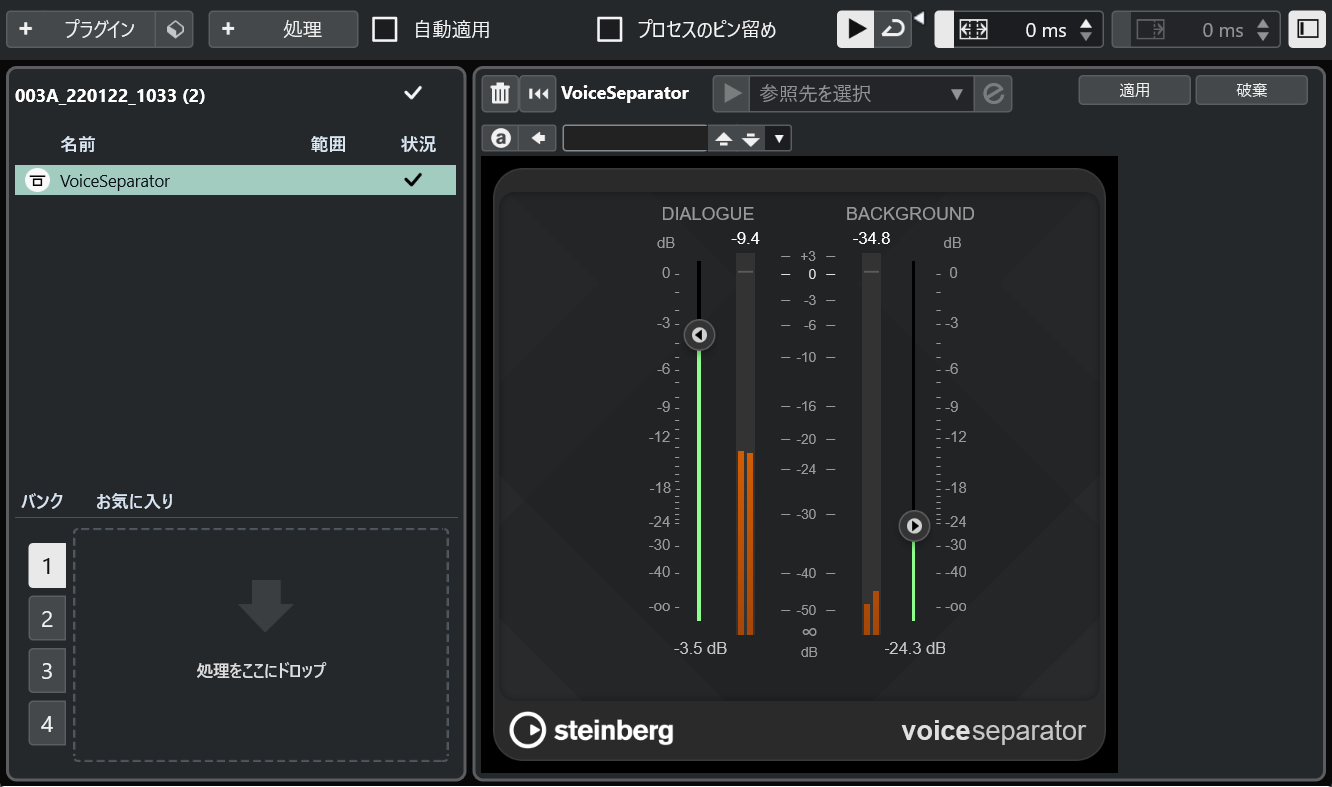This screenshot has height=787, width=1332.
Task: Delete the process with the trash icon
Action: 500,93
